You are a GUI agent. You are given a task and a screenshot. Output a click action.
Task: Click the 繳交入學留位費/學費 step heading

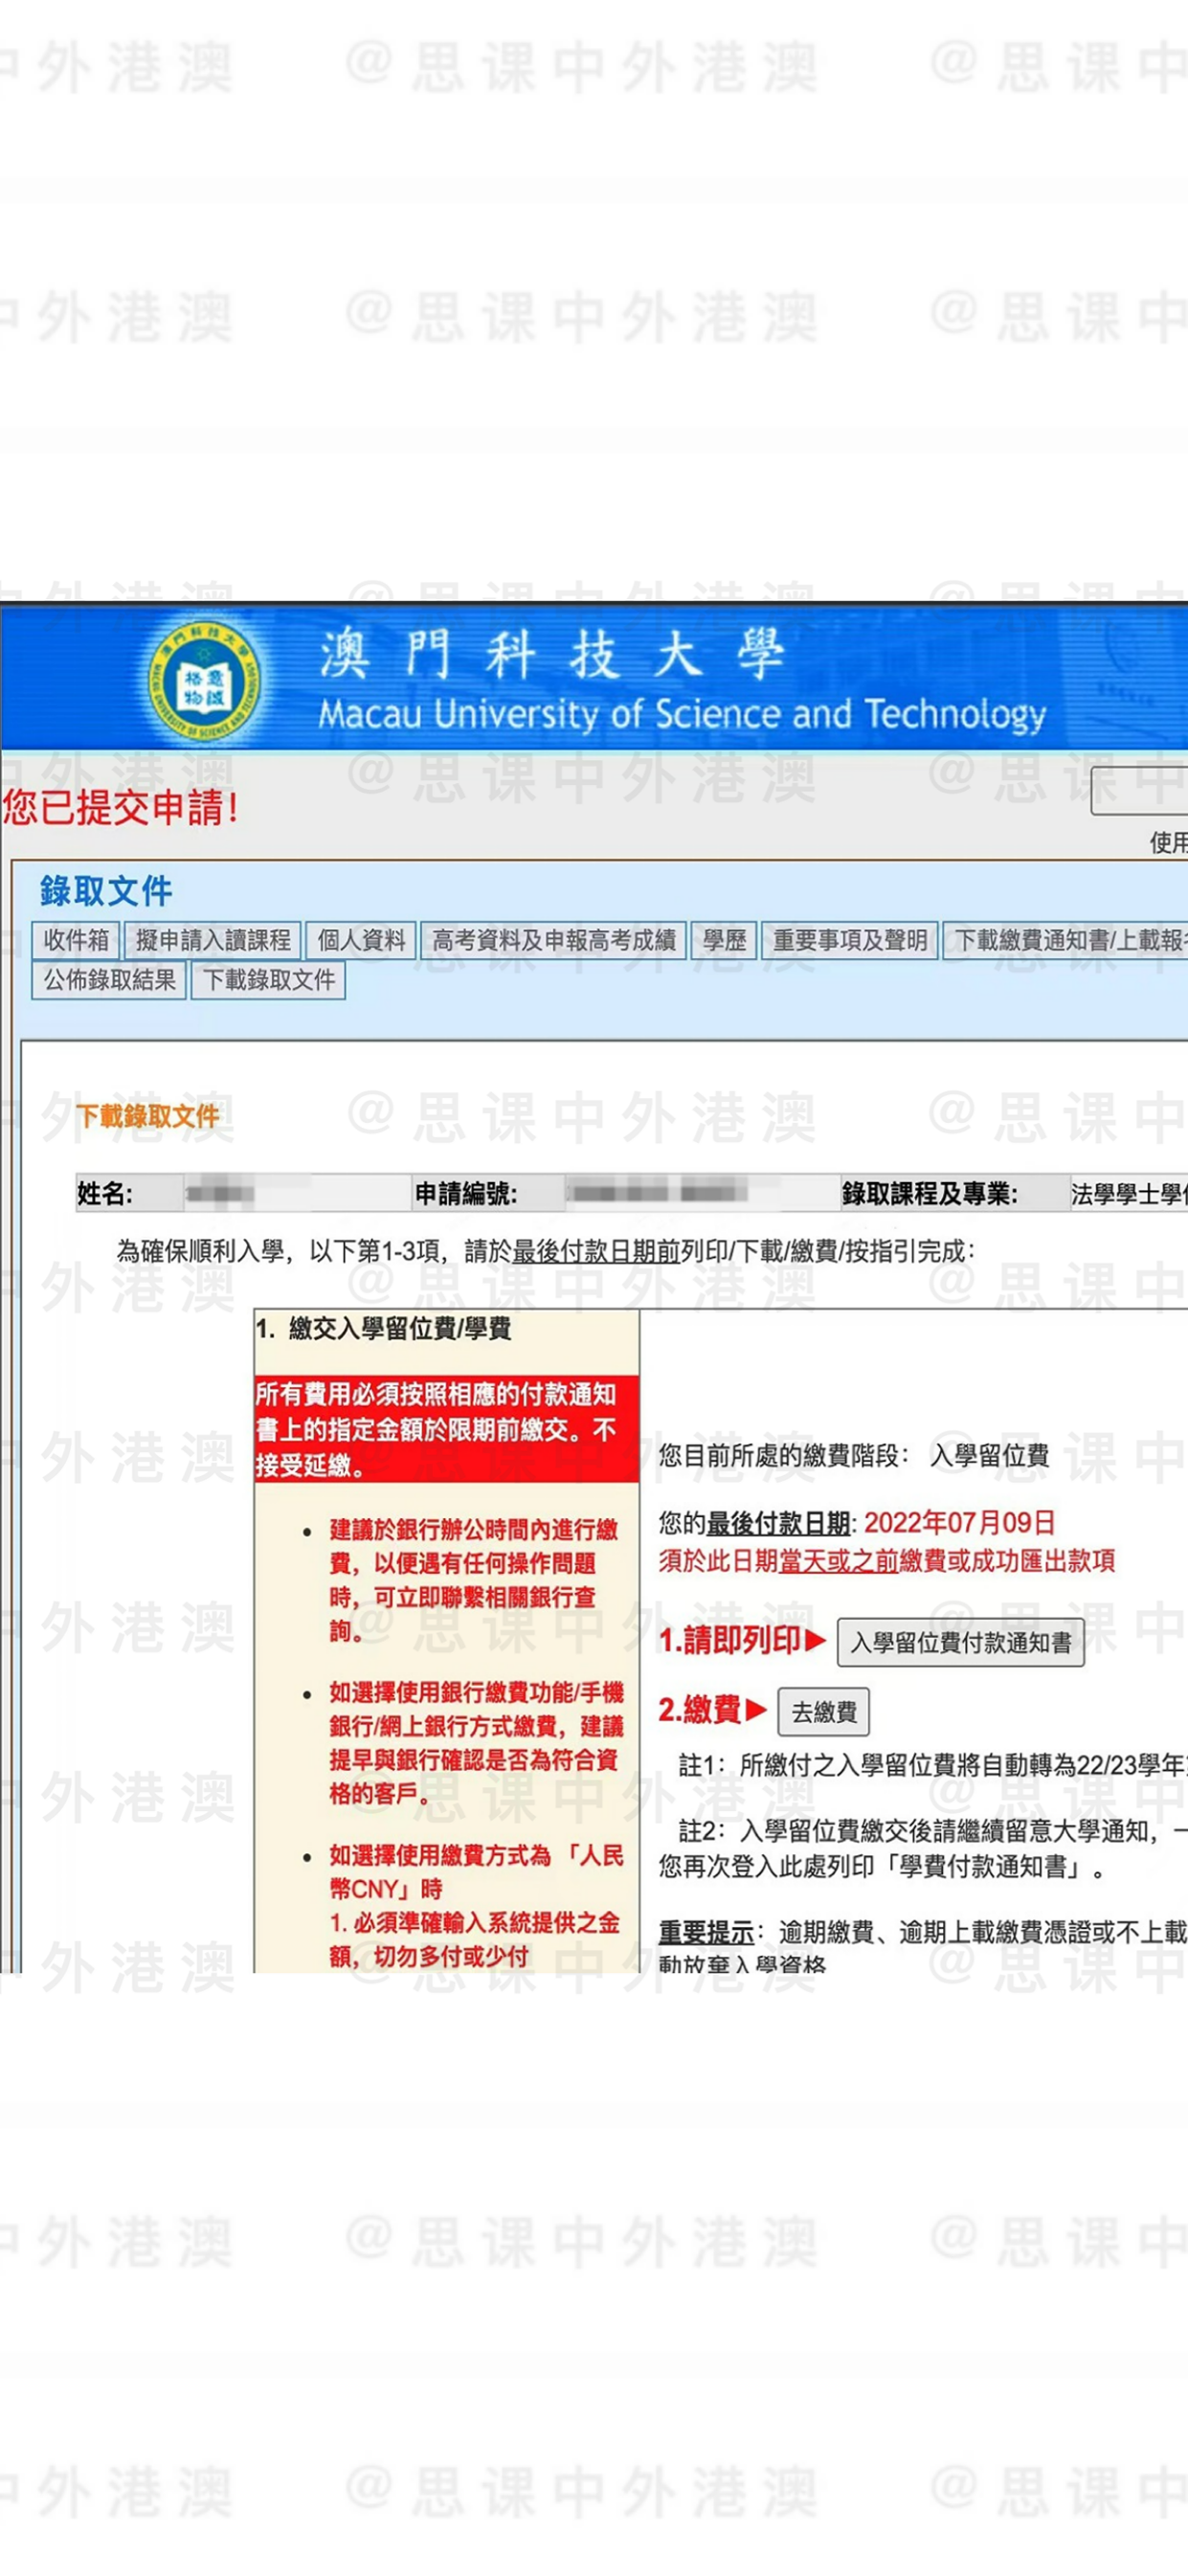383,1328
